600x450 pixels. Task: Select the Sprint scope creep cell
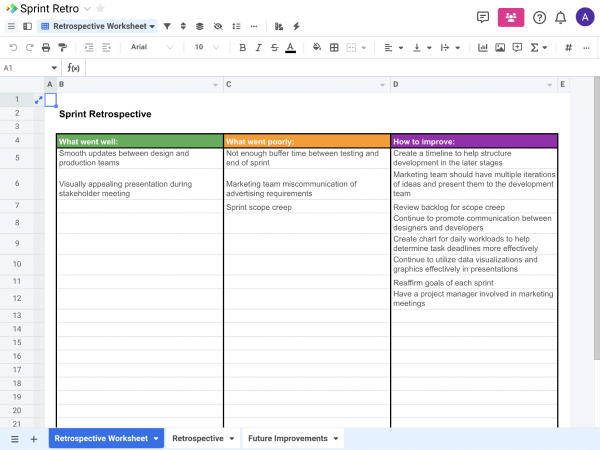point(307,207)
